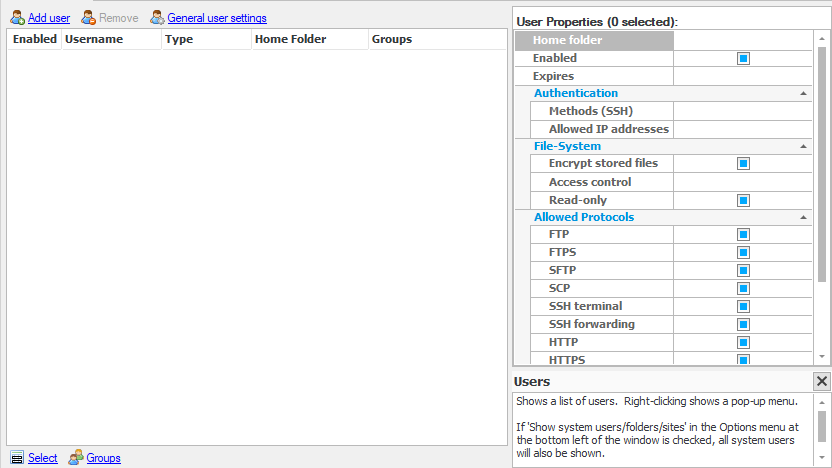Toggle the HTTP protocol checkbox
The image size is (832, 468).
click(x=743, y=343)
